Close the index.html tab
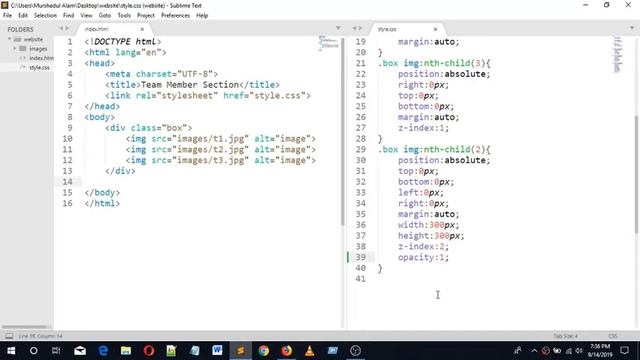The height and width of the screenshot is (360, 640). pyautogui.click(x=142, y=29)
